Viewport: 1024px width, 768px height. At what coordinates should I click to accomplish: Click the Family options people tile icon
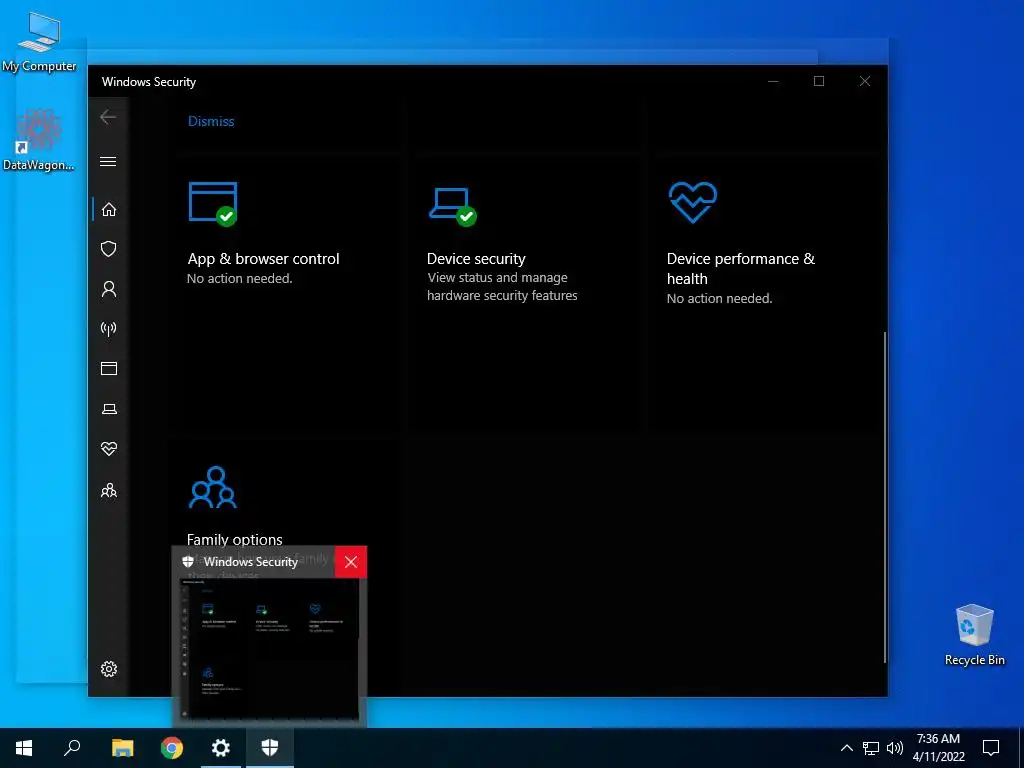pyautogui.click(x=213, y=487)
